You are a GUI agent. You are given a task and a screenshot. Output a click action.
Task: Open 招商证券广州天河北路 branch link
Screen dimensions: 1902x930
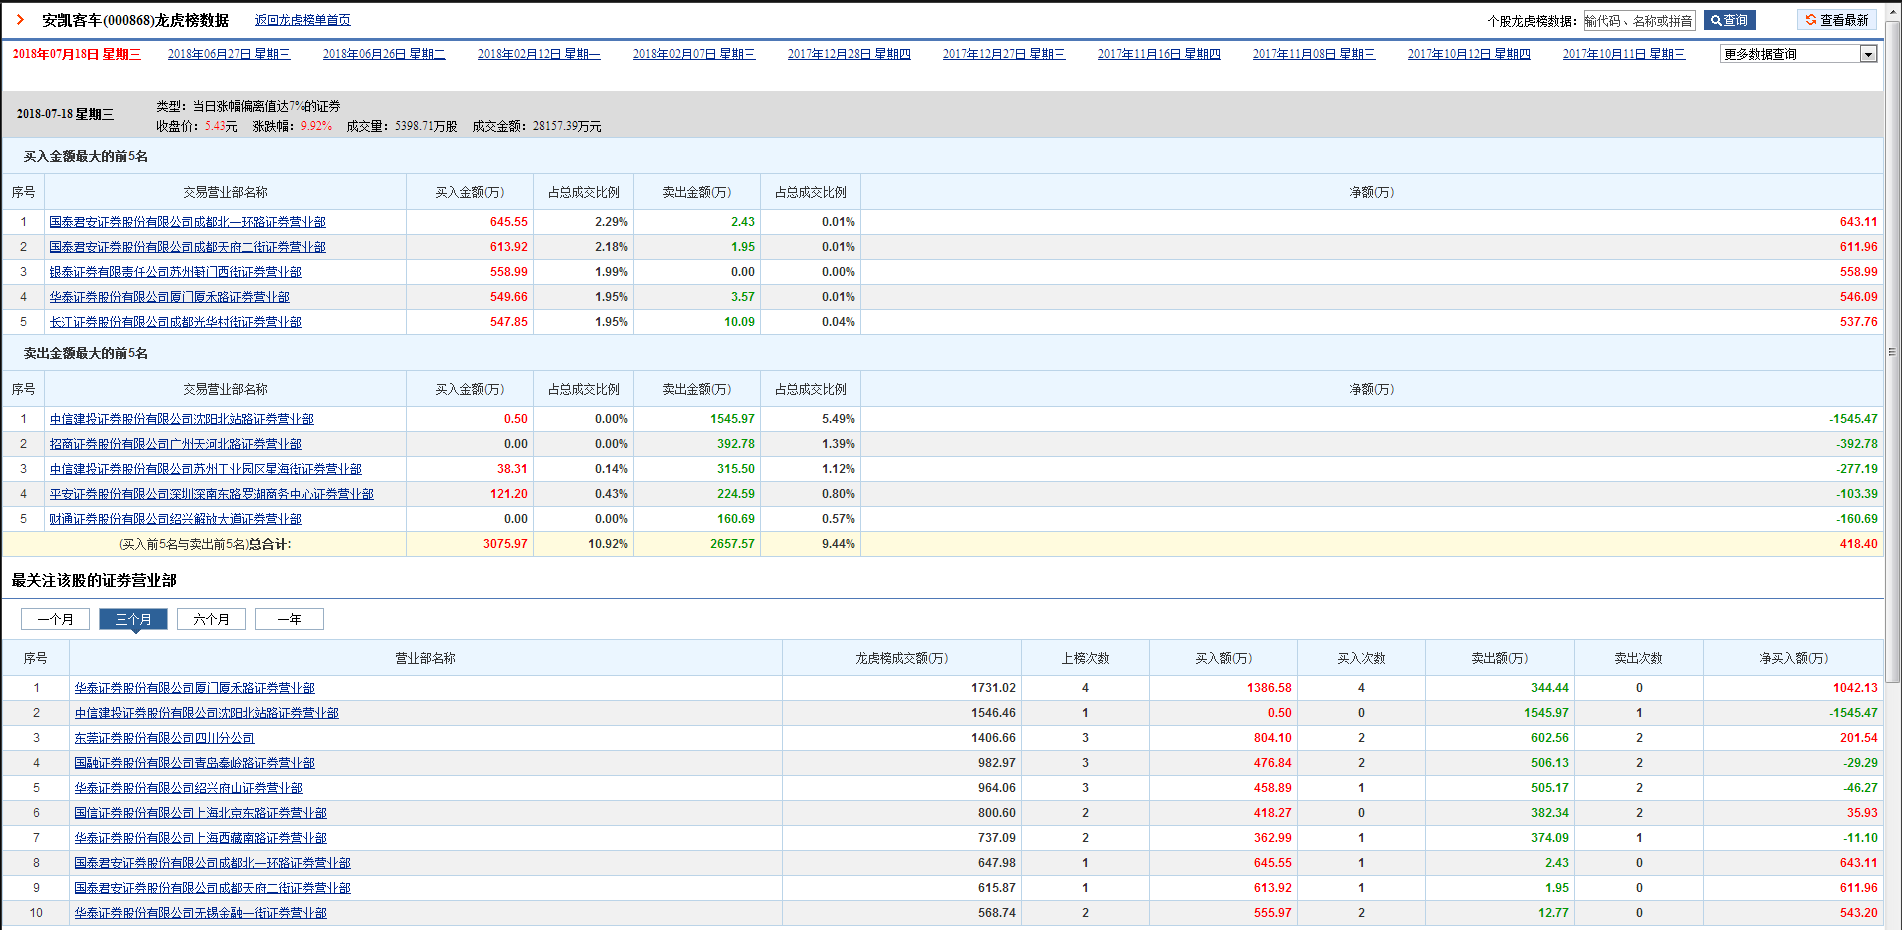(x=175, y=444)
